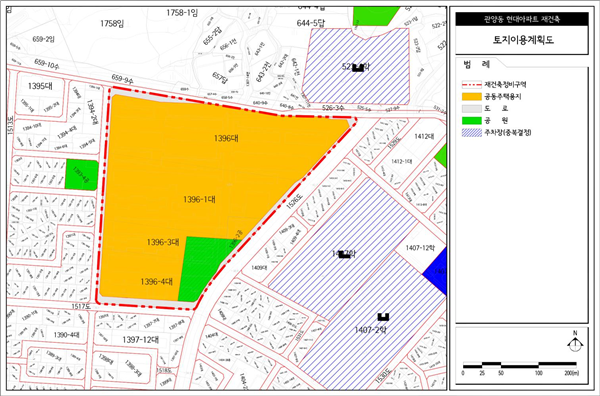Open the 범례 legend tab
Image resolution: width=600 pixels, height=396 pixels.
477,64
